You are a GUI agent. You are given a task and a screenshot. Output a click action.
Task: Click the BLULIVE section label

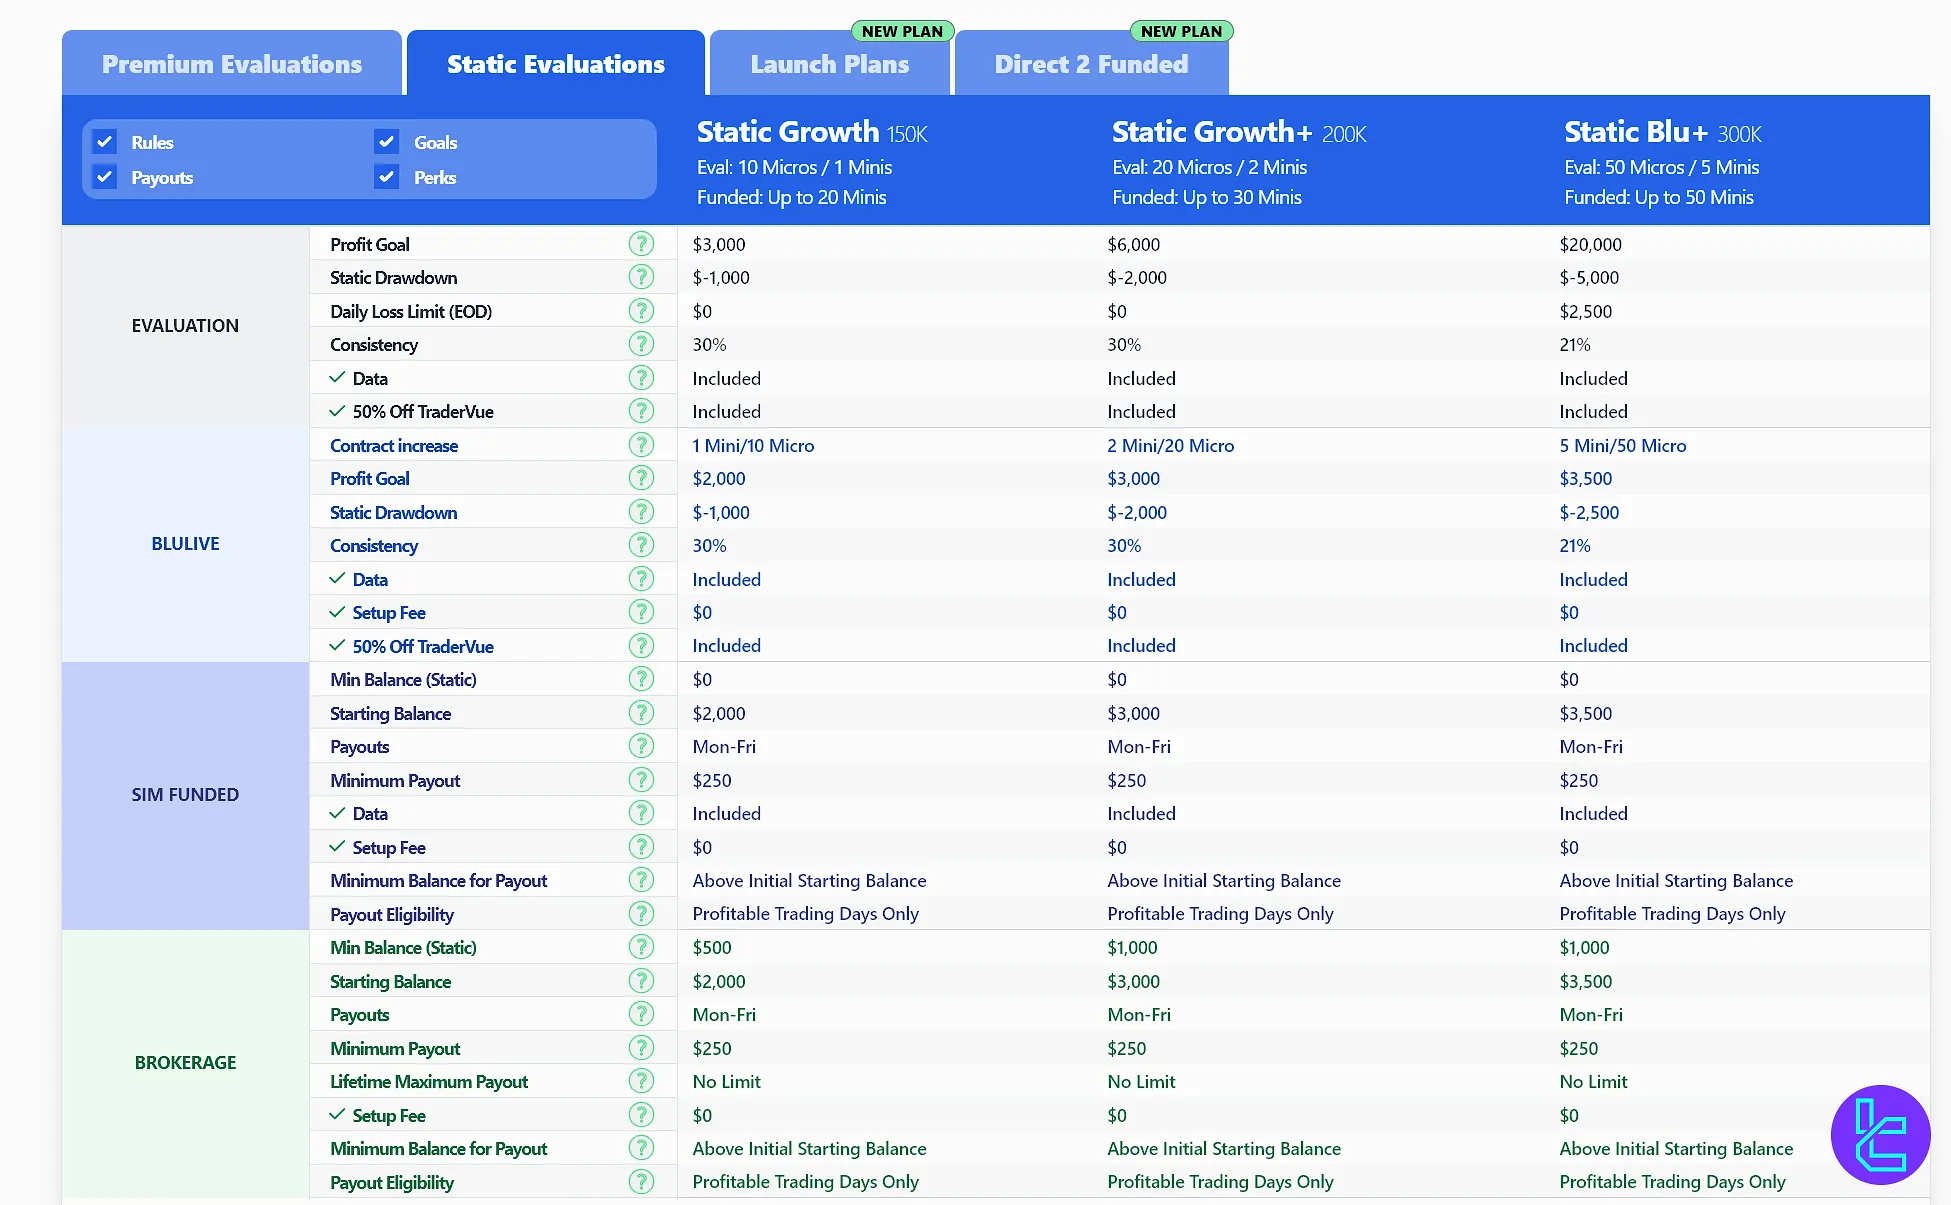tap(185, 544)
